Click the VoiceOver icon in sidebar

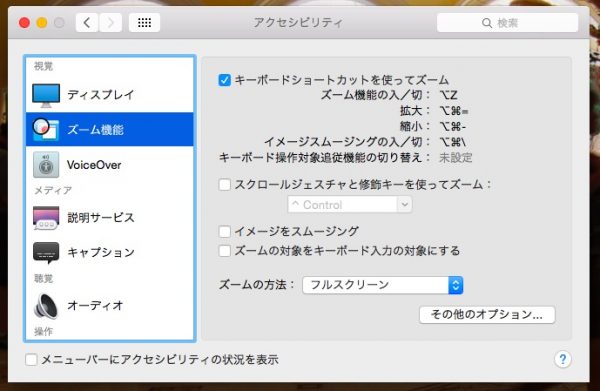(x=46, y=165)
